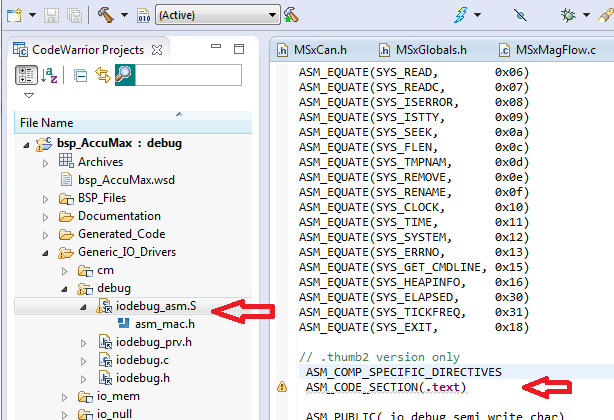Click the magnifier search icon
The width and height of the screenshot is (614, 420).
tap(125, 75)
